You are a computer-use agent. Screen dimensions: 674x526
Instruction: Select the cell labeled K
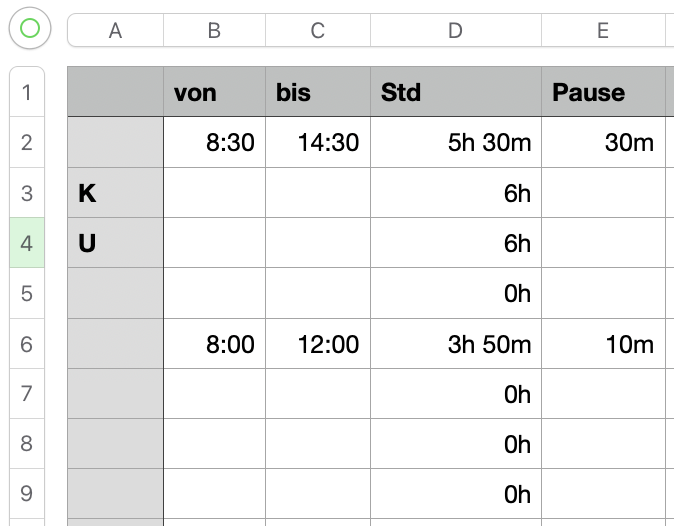[x=115, y=193]
